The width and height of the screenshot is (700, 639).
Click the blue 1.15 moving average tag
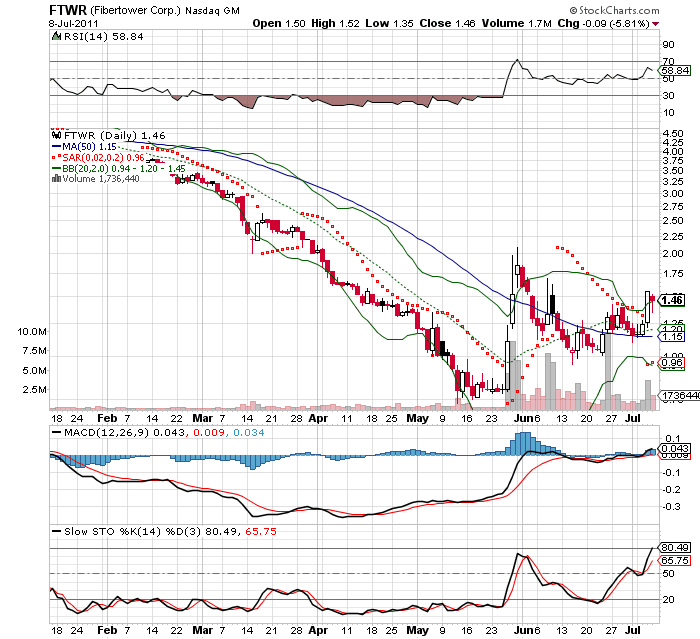pos(672,336)
